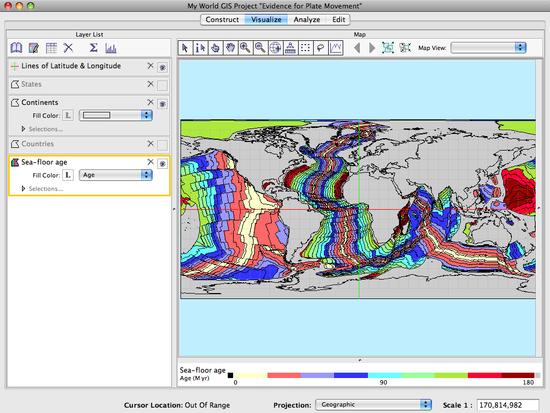Click Continents Fill Color legend button

coord(68,115)
